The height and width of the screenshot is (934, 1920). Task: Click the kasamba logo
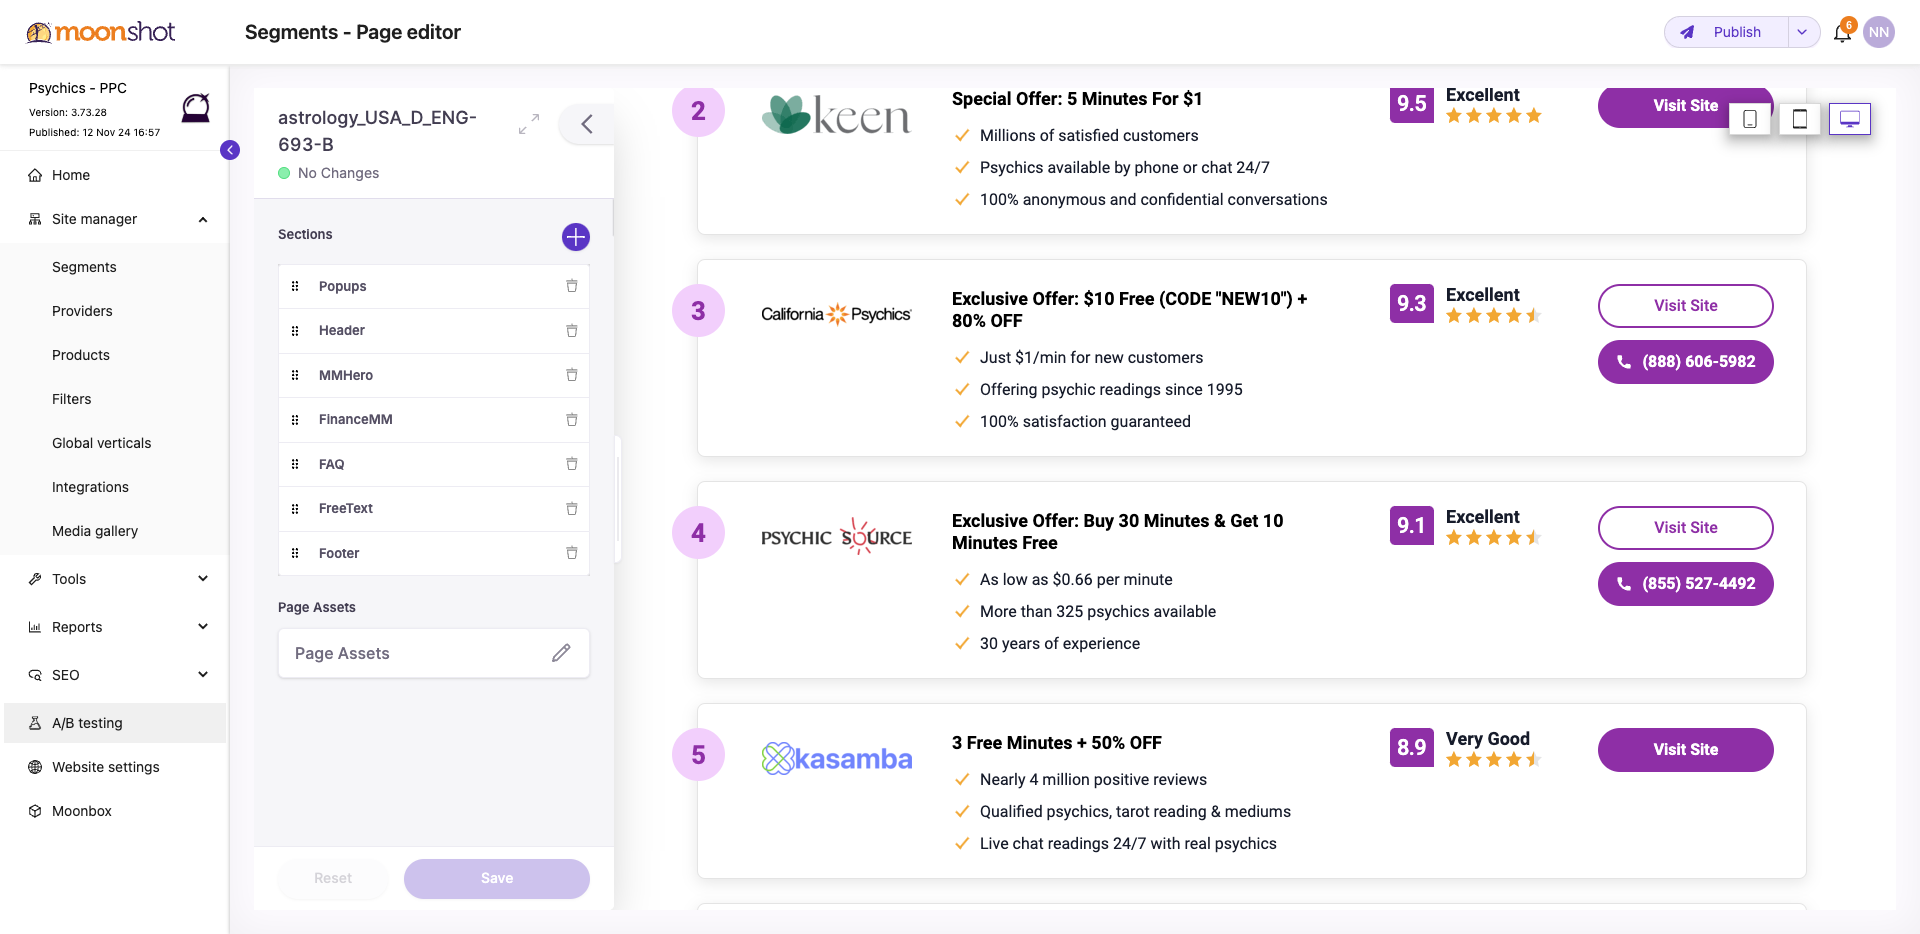[x=836, y=759]
